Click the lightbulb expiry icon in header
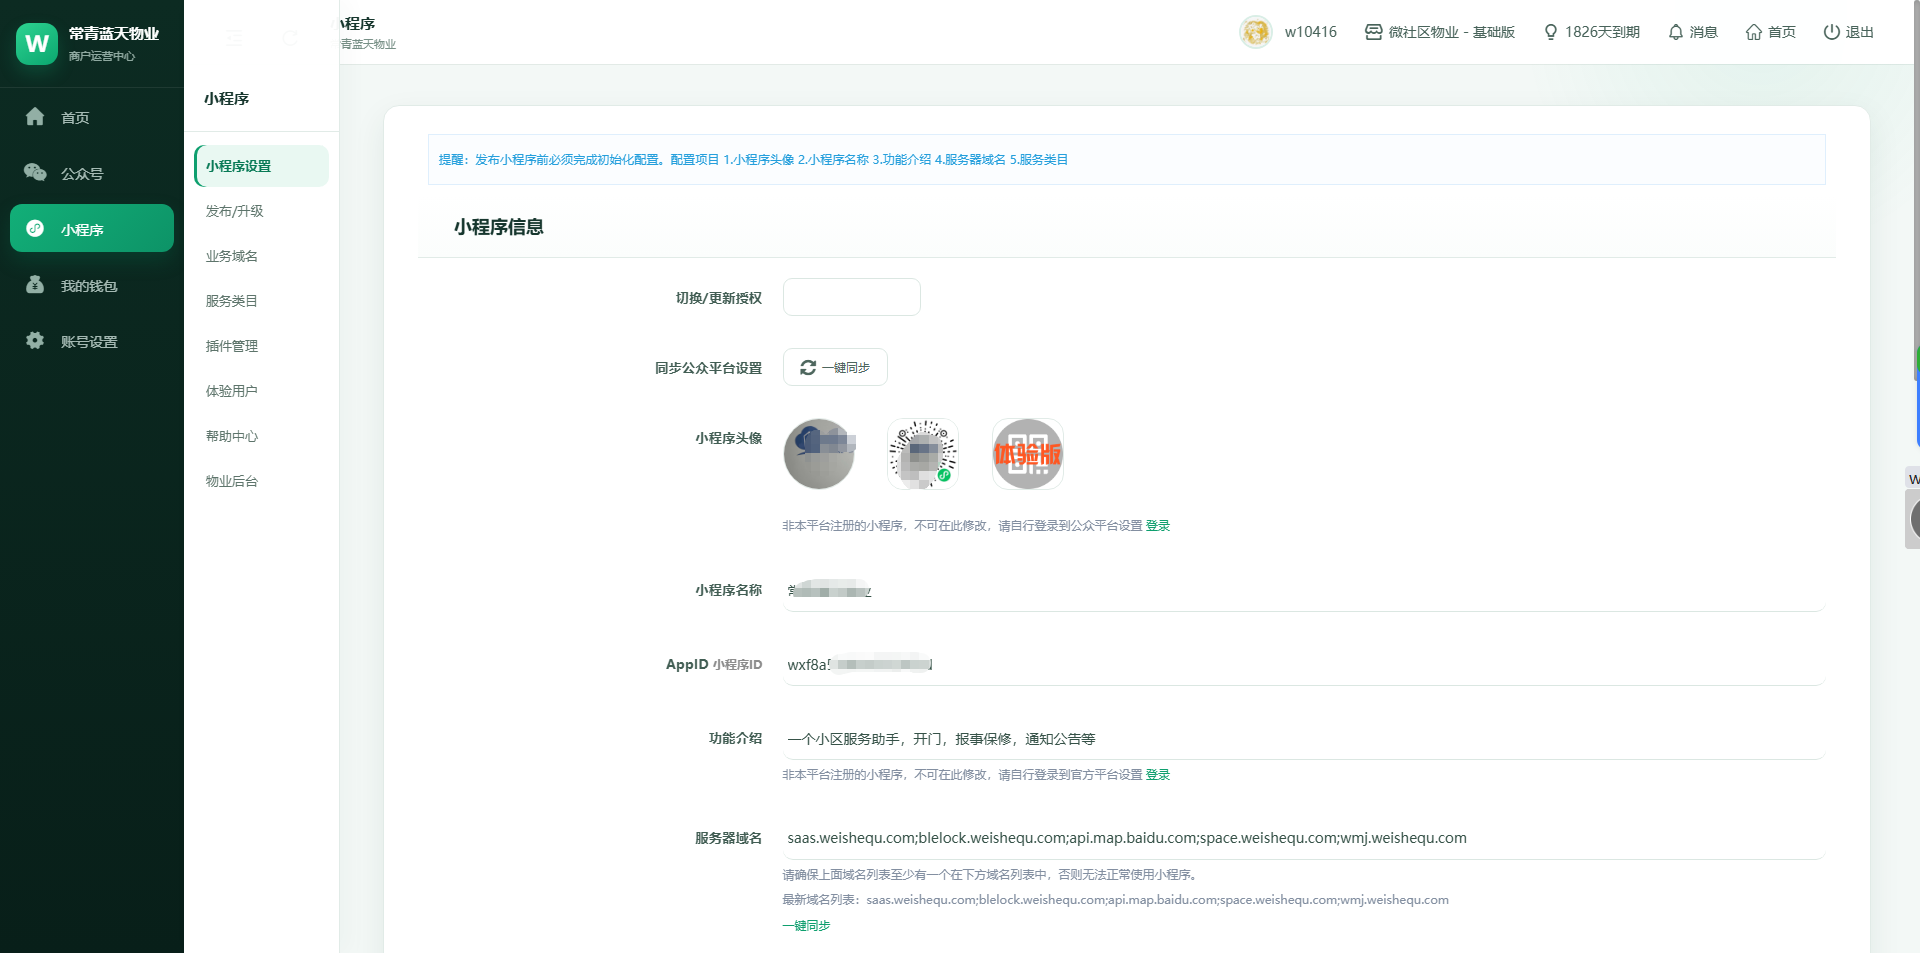1920x953 pixels. [x=1551, y=32]
